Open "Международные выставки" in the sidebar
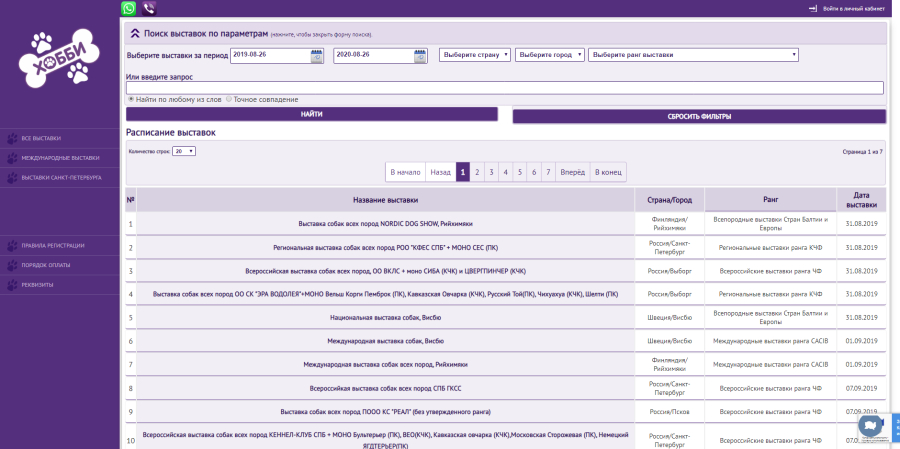This screenshot has width=900, height=449. [60, 158]
